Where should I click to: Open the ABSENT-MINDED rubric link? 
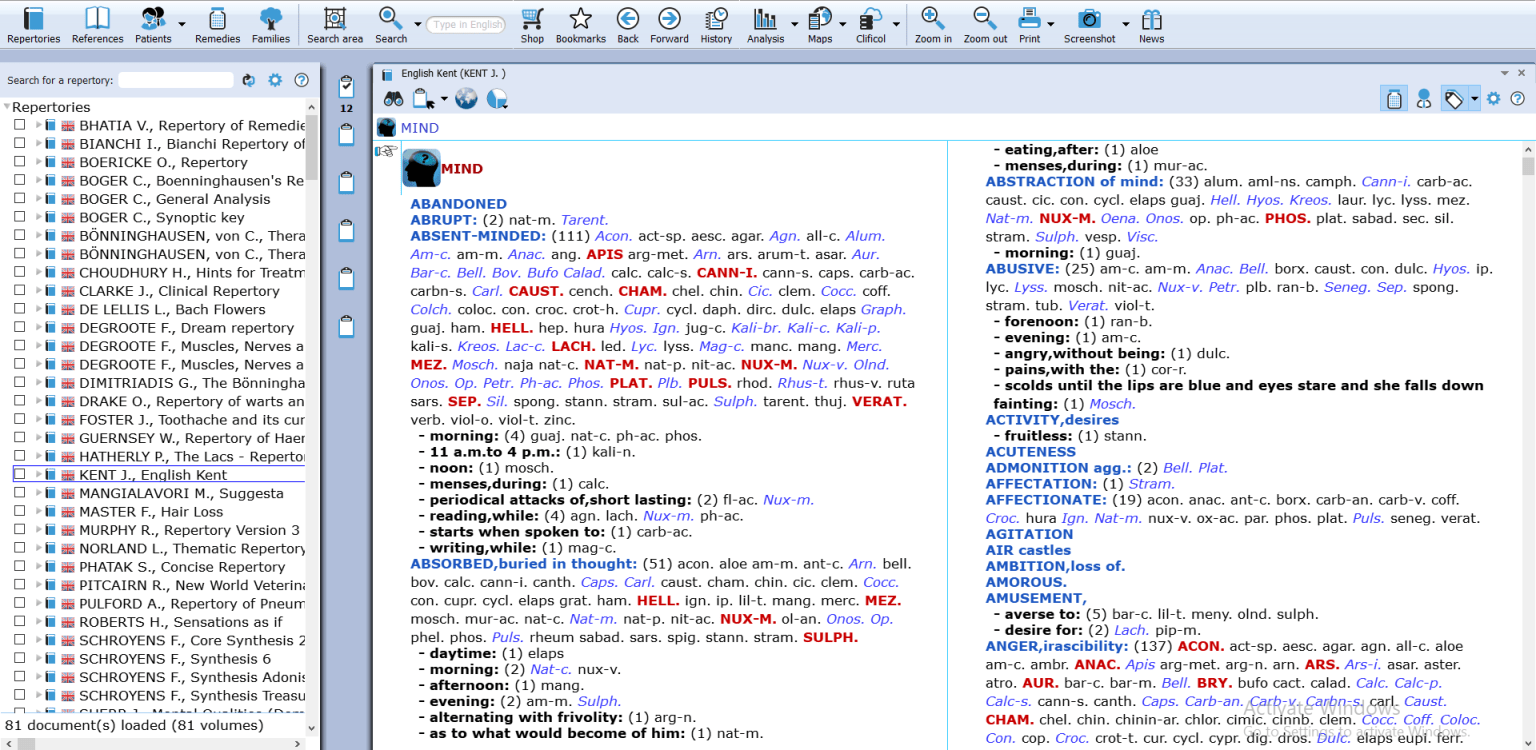click(476, 236)
